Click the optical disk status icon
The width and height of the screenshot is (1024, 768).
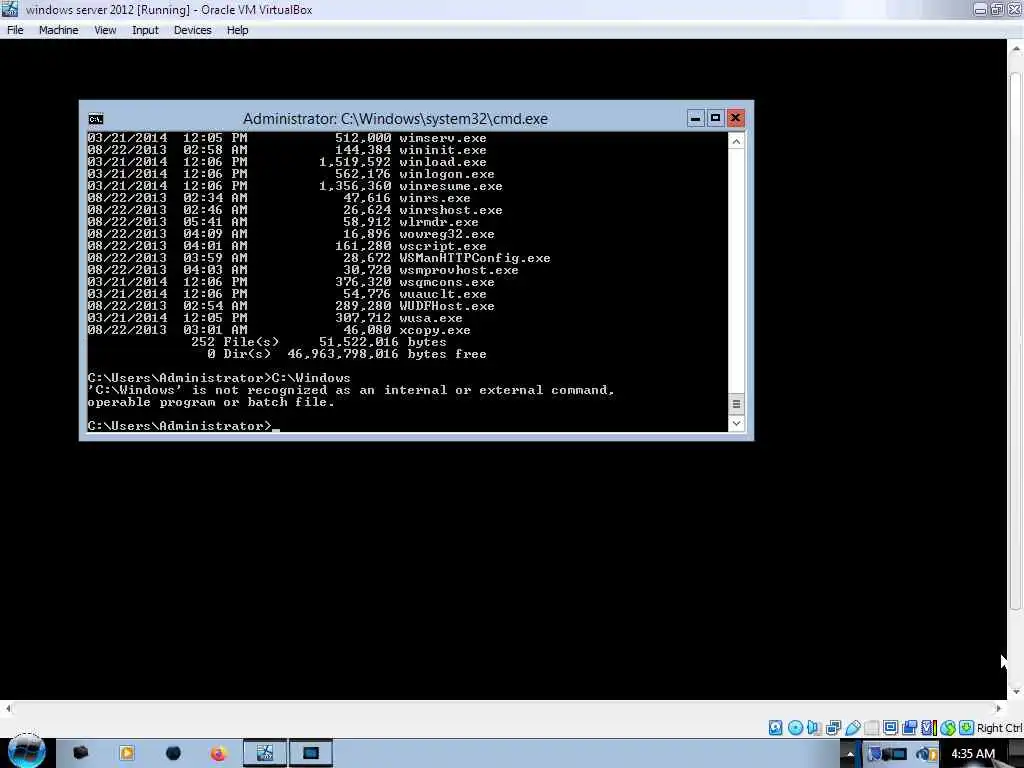pyautogui.click(x=795, y=728)
